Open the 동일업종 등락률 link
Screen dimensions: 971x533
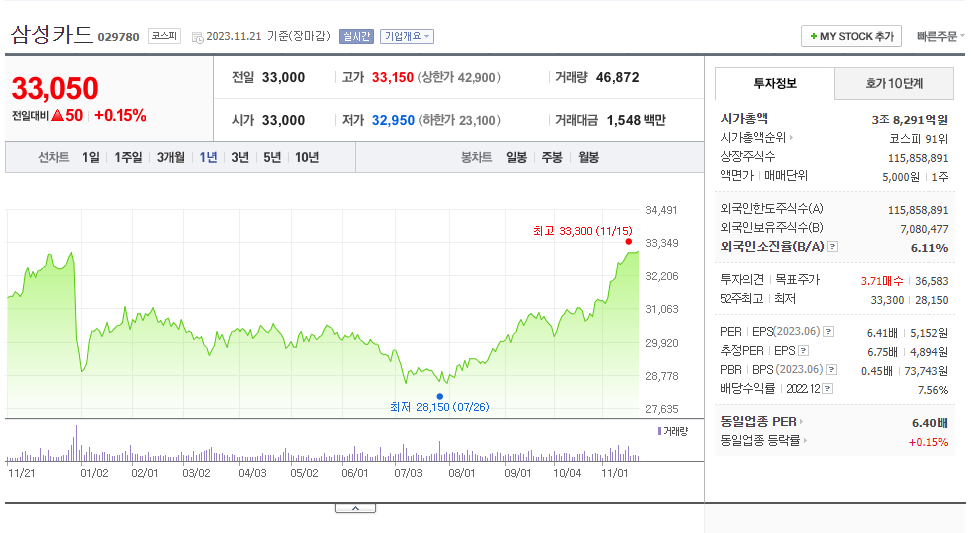coord(760,441)
